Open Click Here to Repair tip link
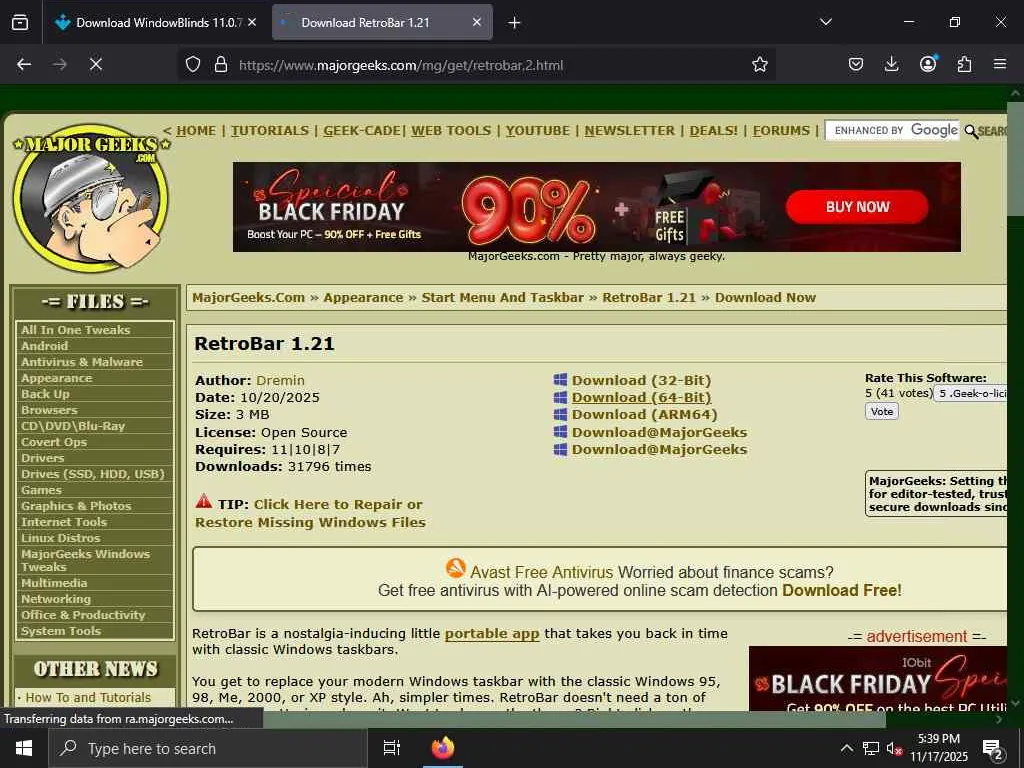The width and height of the screenshot is (1024, 768). click(310, 513)
